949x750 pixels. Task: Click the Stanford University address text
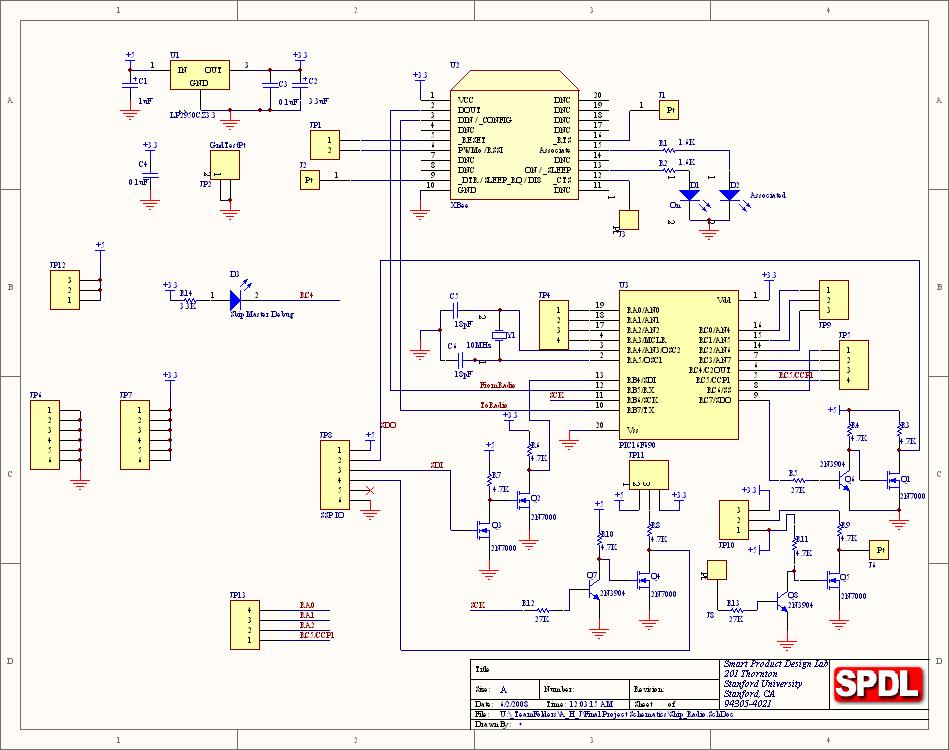(762, 684)
